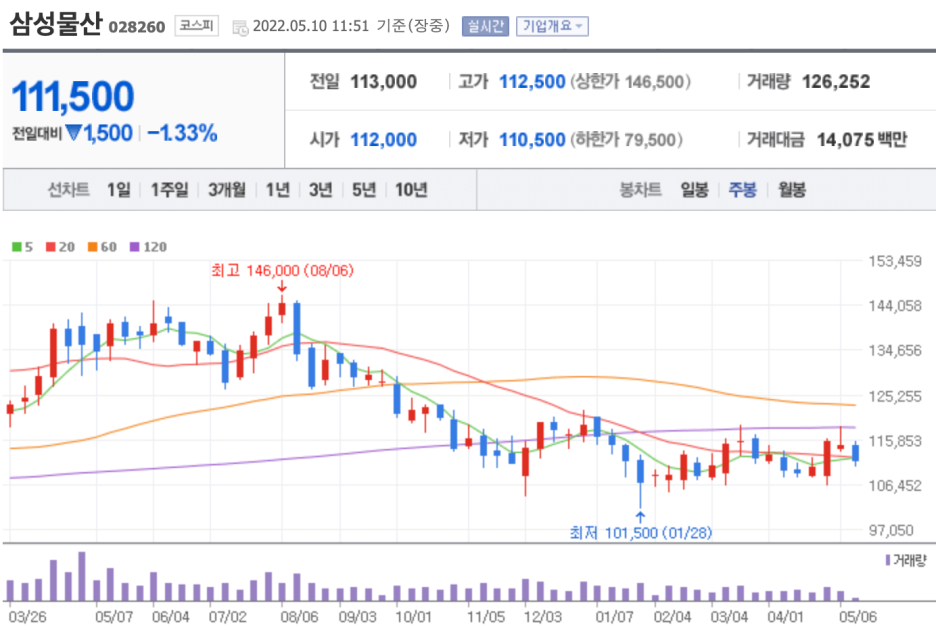Click the stock code 028260
Viewport: 936px width, 633px height.
[x=137, y=27]
